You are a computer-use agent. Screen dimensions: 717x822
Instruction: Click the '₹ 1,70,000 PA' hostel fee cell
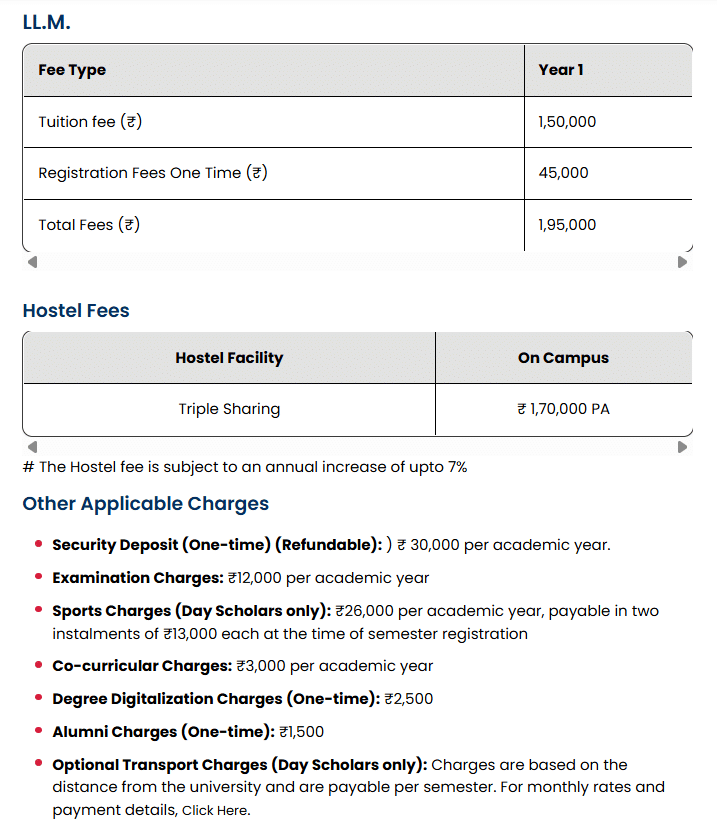pyautogui.click(x=563, y=409)
